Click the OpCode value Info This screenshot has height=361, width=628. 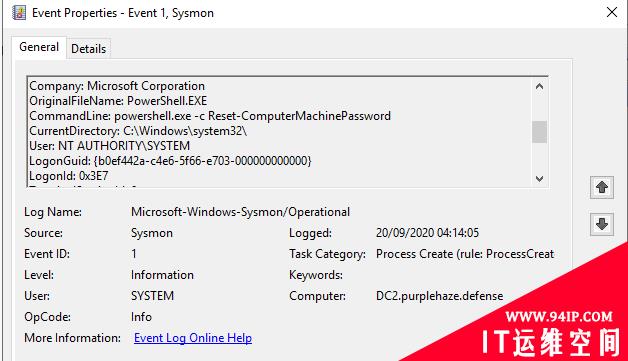141,317
